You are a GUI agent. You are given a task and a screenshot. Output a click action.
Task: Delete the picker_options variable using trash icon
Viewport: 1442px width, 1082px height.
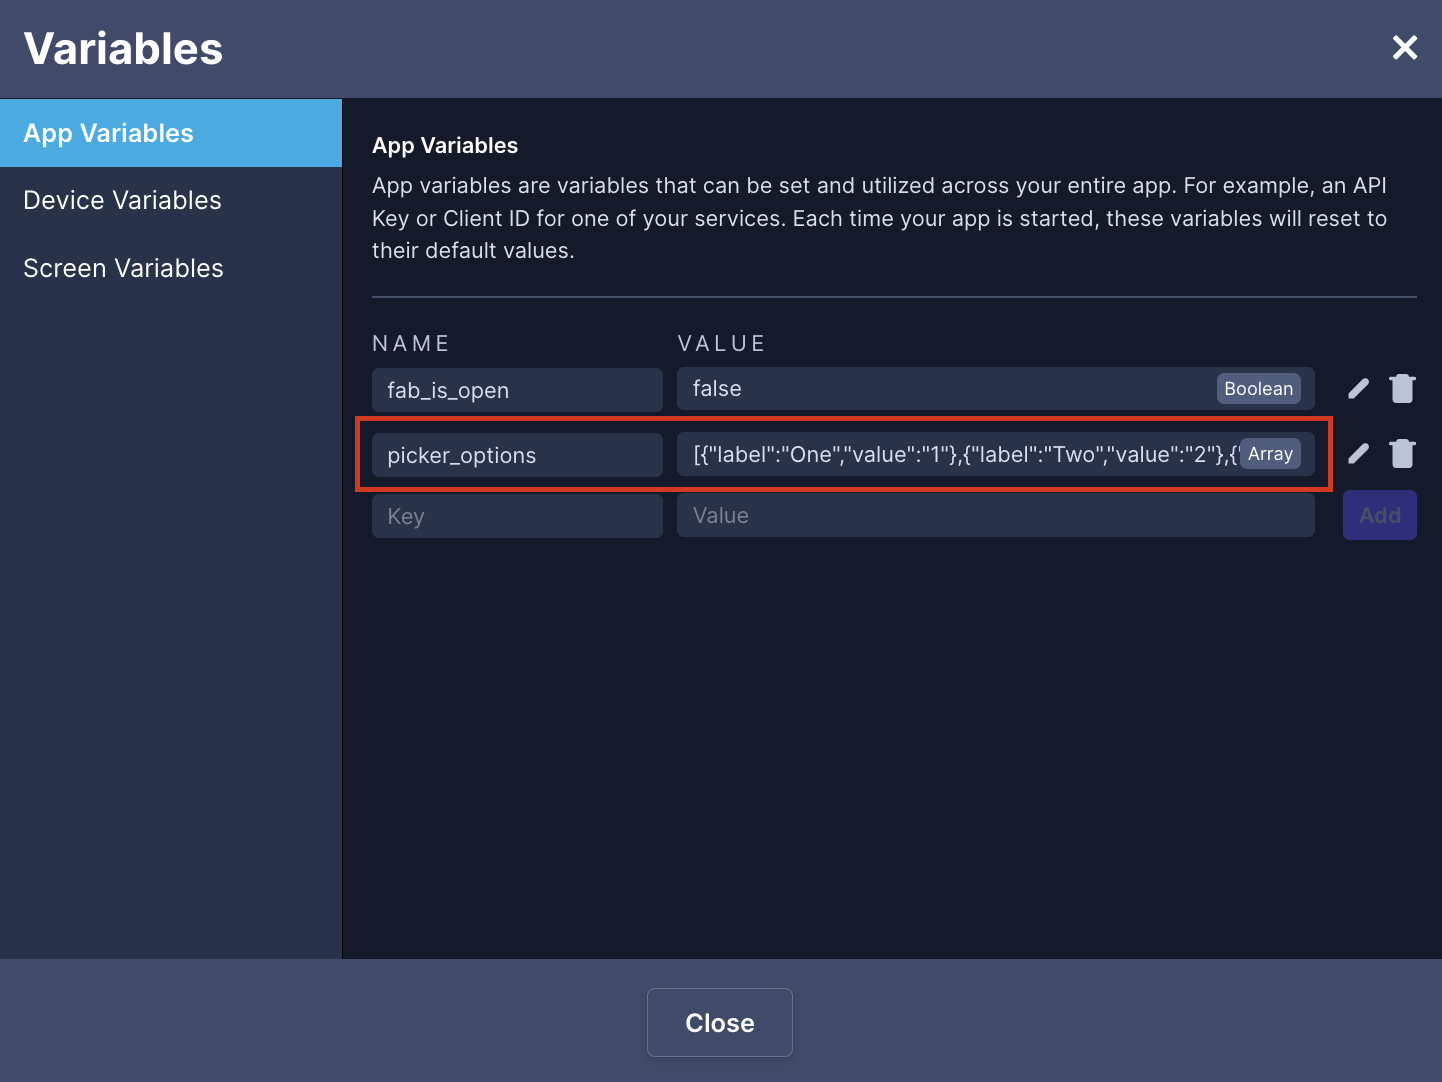(x=1403, y=454)
